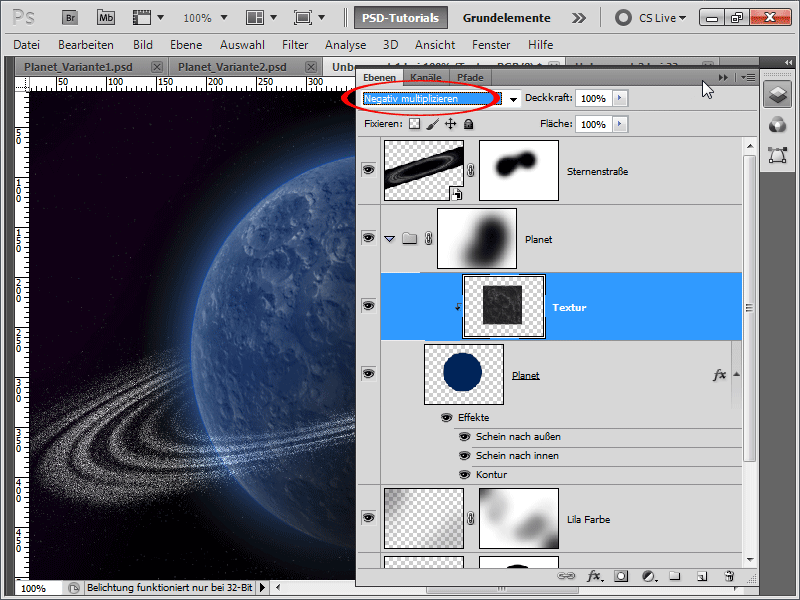Hide the Schein nach innen effect

(464, 456)
